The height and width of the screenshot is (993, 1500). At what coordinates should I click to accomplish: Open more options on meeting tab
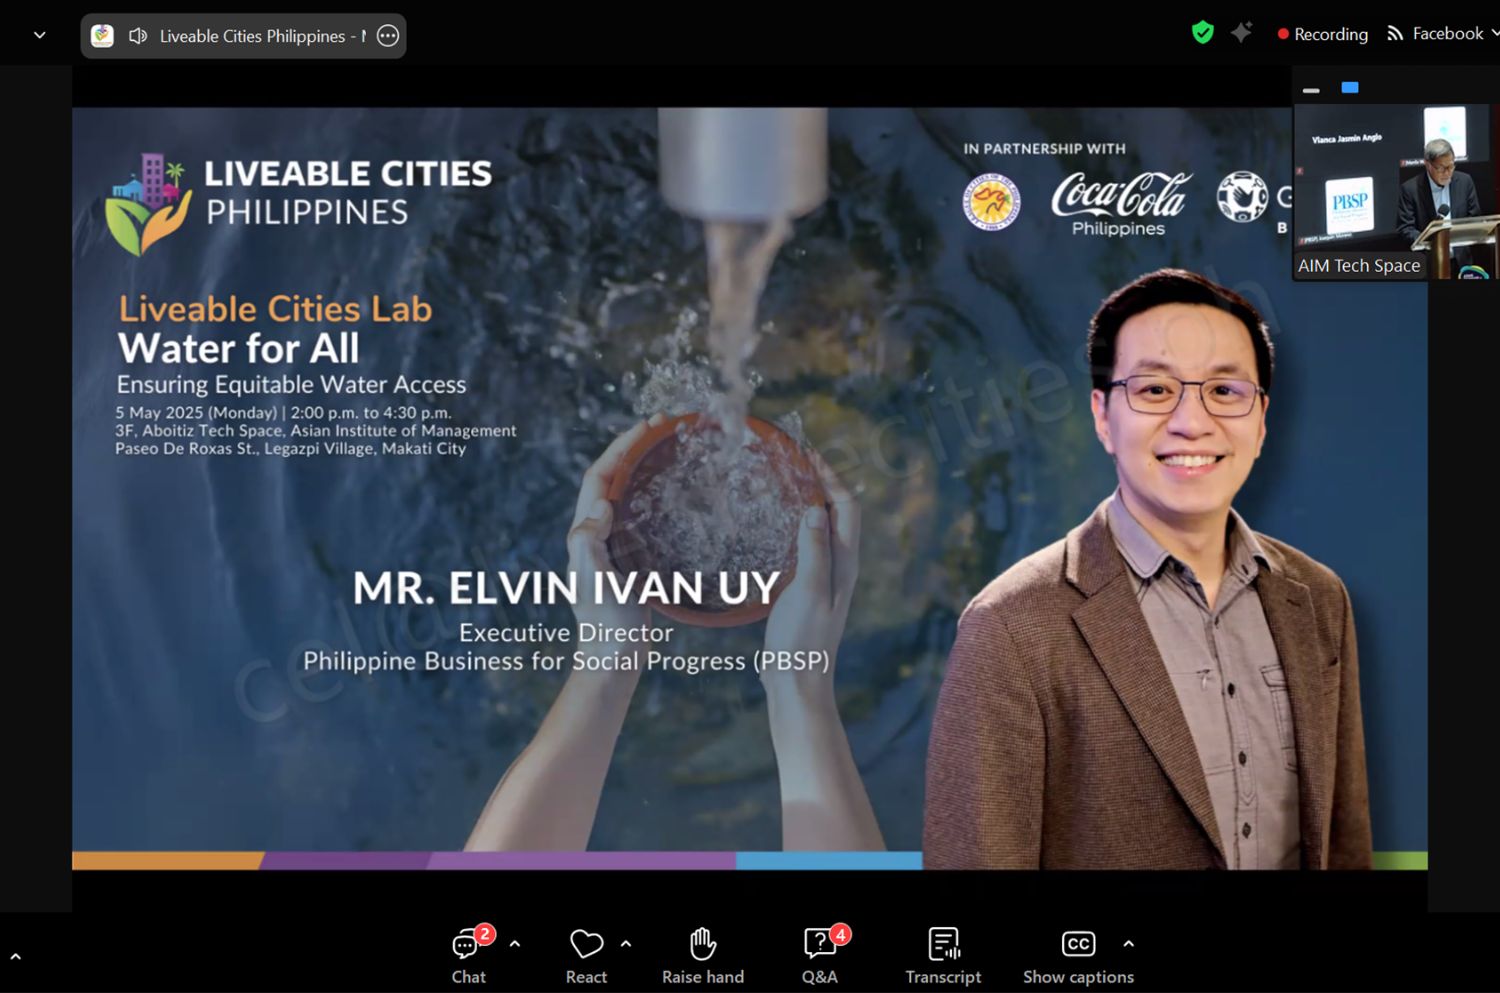coord(388,36)
